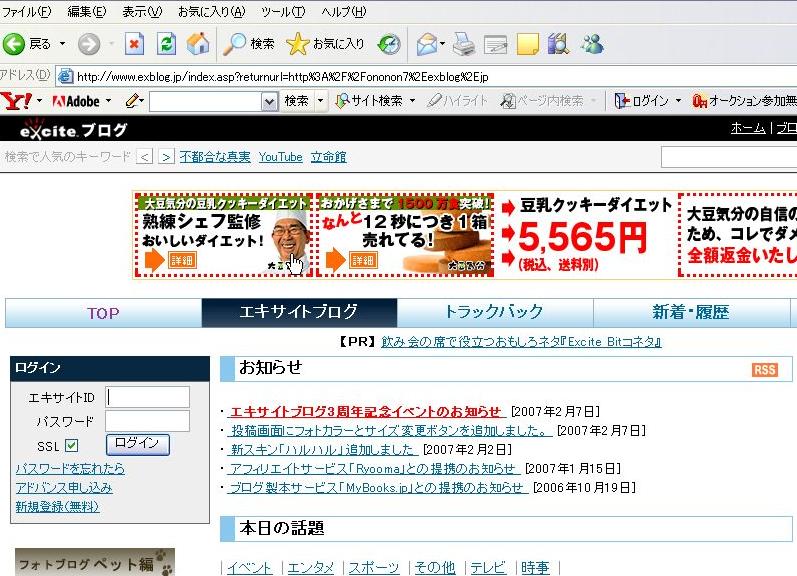Click in the エキサイトID input field

[147, 397]
